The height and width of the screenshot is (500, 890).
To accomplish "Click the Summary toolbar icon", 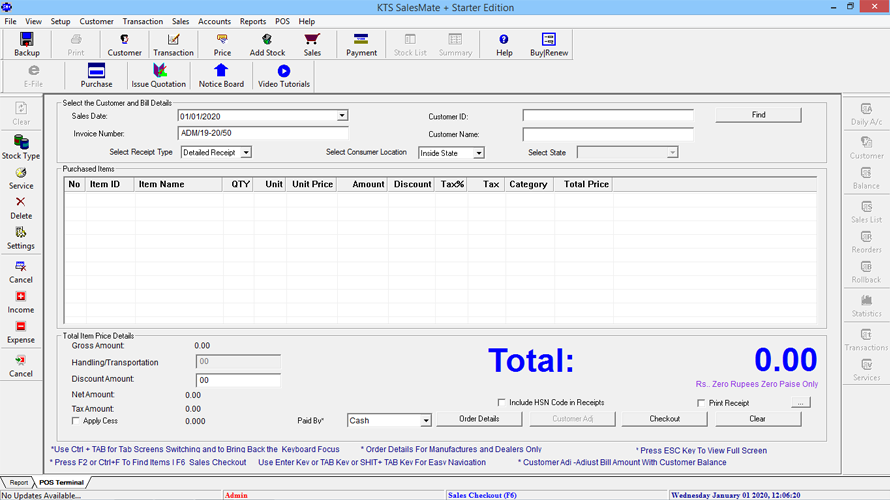I will 455,44.
